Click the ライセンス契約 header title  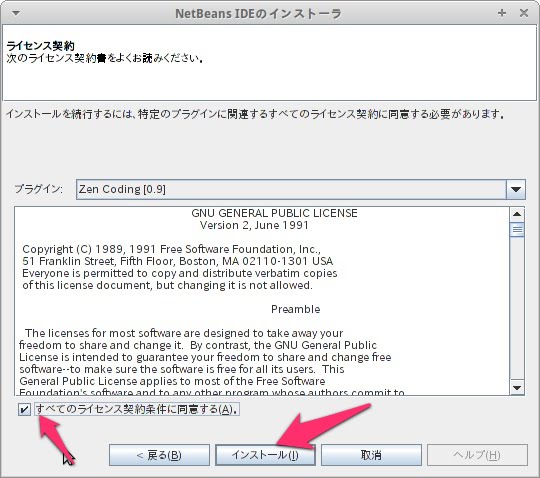(x=41, y=45)
